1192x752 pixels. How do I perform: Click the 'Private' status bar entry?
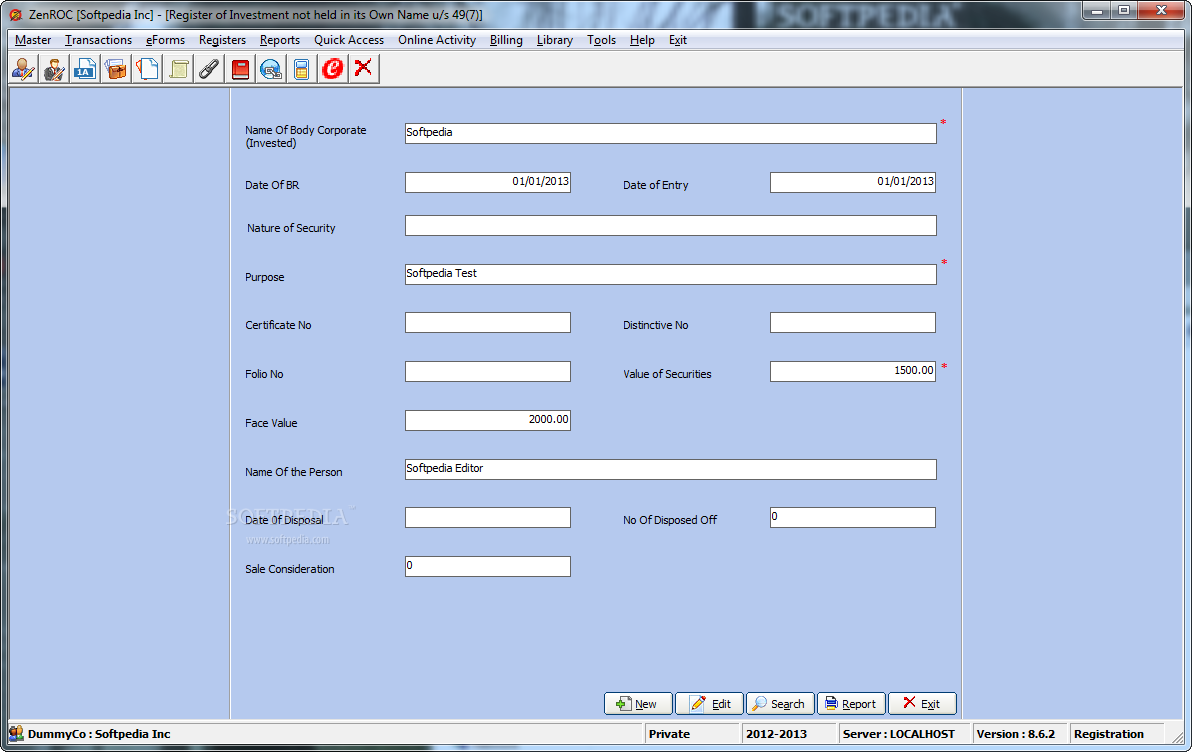pos(669,734)
